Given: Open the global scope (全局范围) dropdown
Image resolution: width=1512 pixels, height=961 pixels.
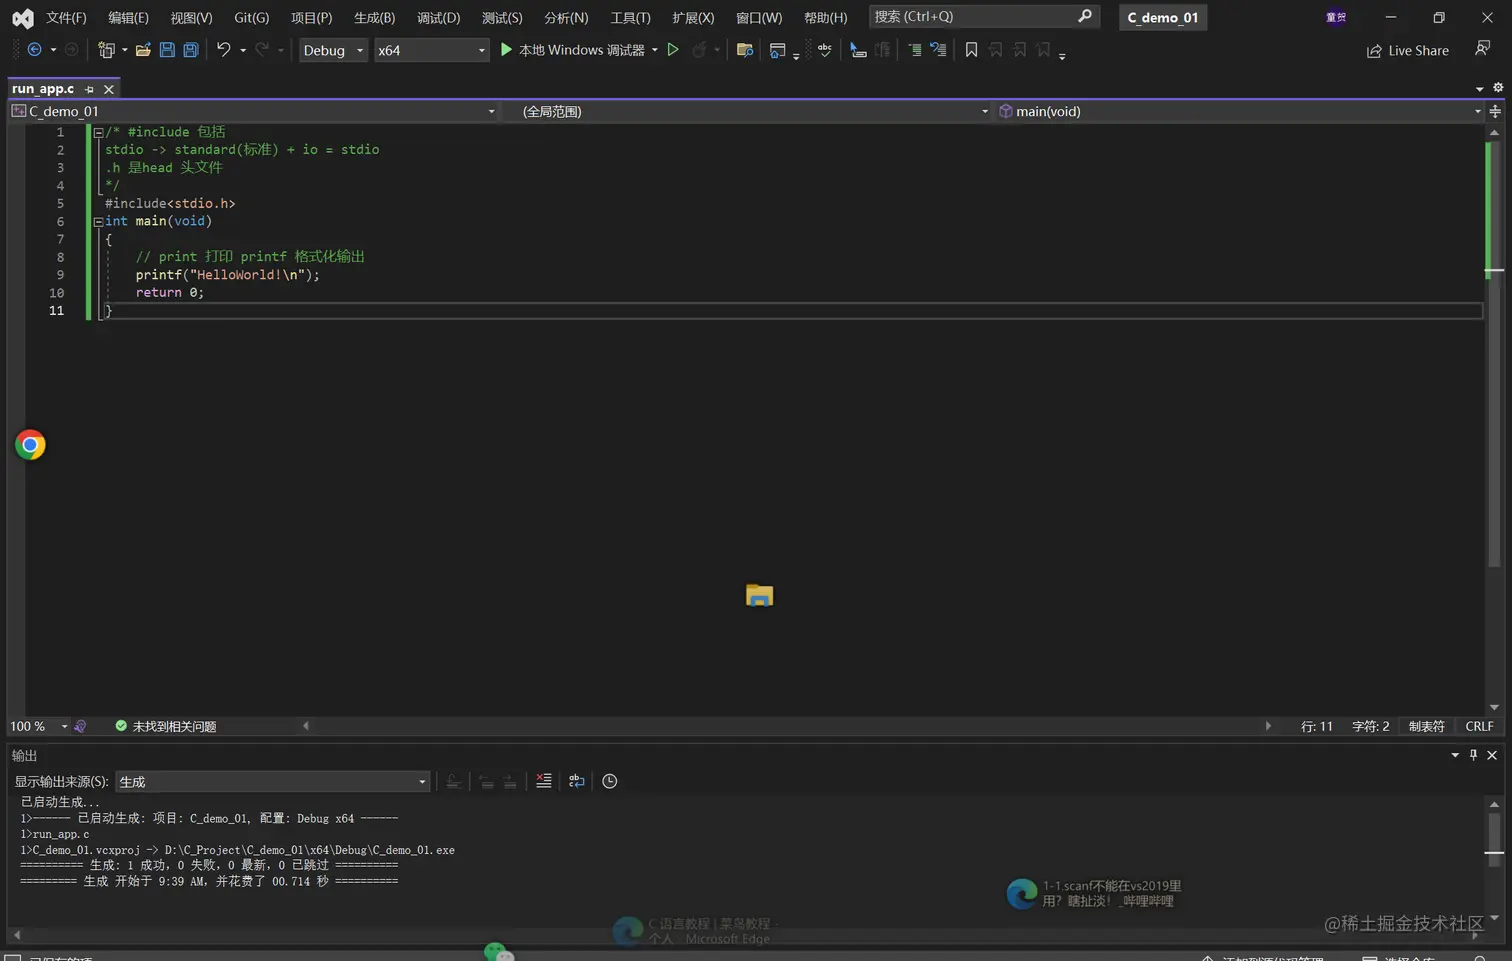Looking at the screenshot, I should pos(754,111).
